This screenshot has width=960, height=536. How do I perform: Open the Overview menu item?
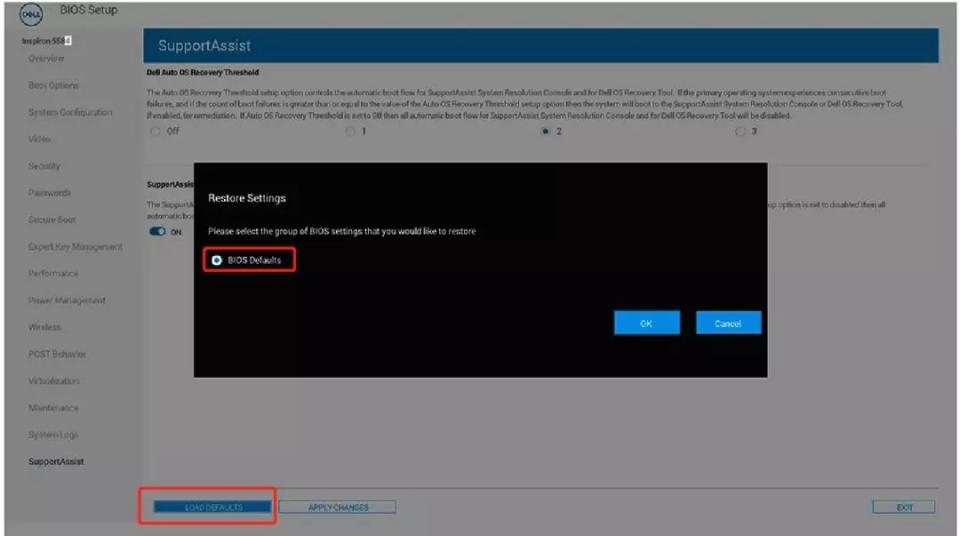tap(46, 58)
